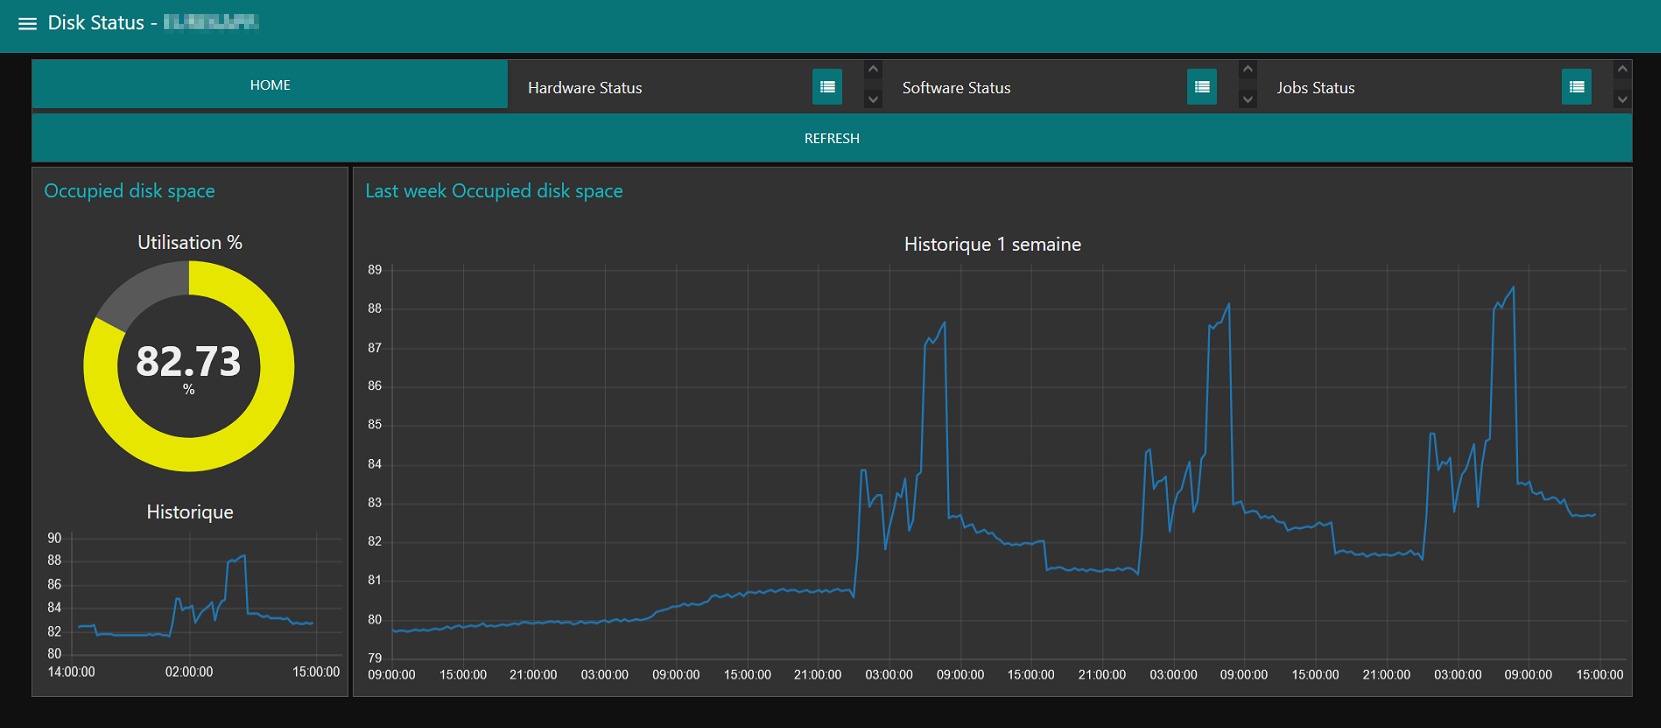Click the Hardware Status list icon
This screenshot has width=1661, height=728.
click(x=827, y=87)
